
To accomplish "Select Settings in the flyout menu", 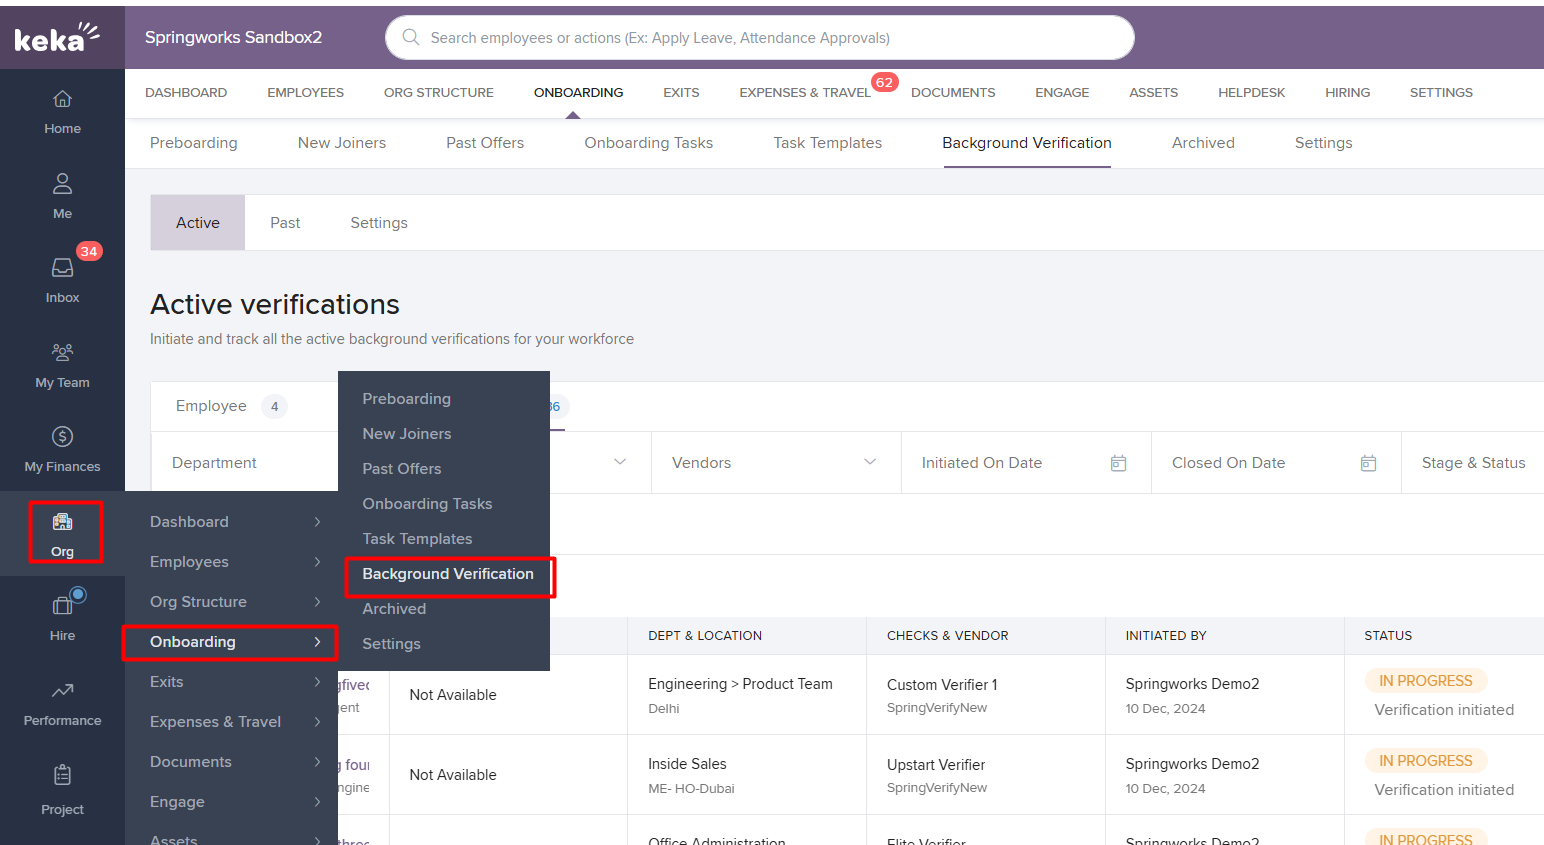I will [x=391, y=643].
